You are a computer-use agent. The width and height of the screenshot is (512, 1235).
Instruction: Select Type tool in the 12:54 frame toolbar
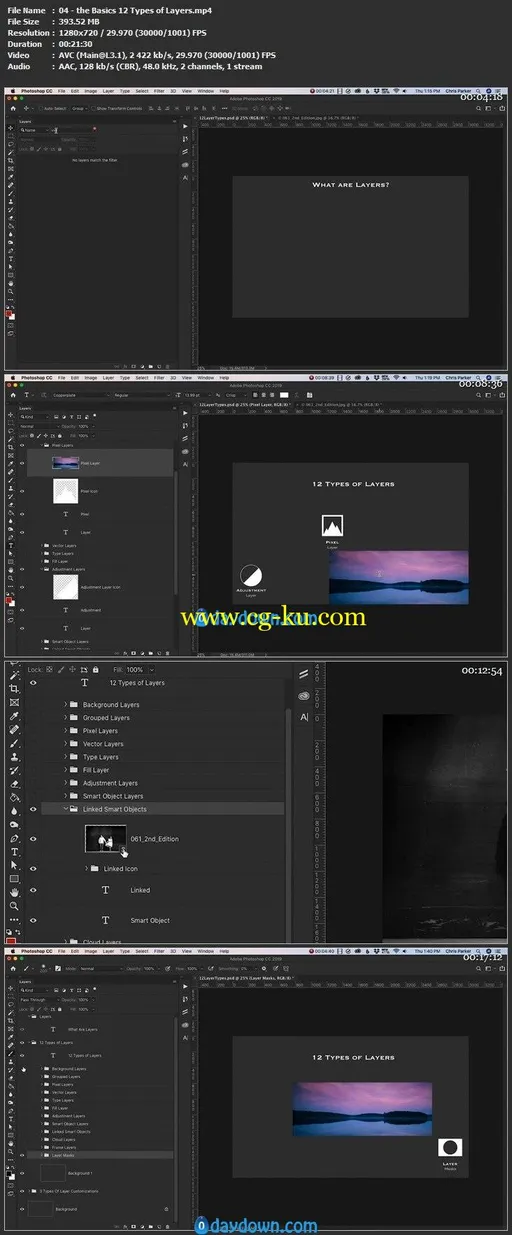pyautogui.click(x=14, y=852)
